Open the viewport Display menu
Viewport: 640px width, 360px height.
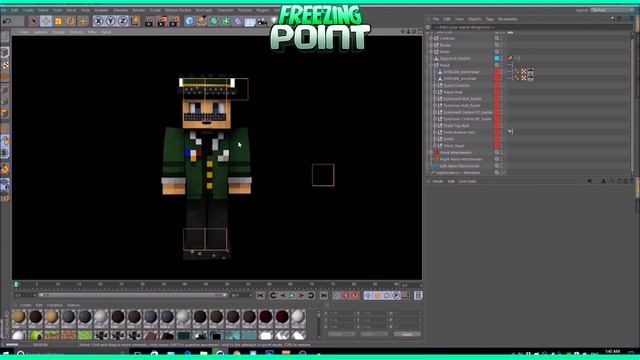(58, 31)
